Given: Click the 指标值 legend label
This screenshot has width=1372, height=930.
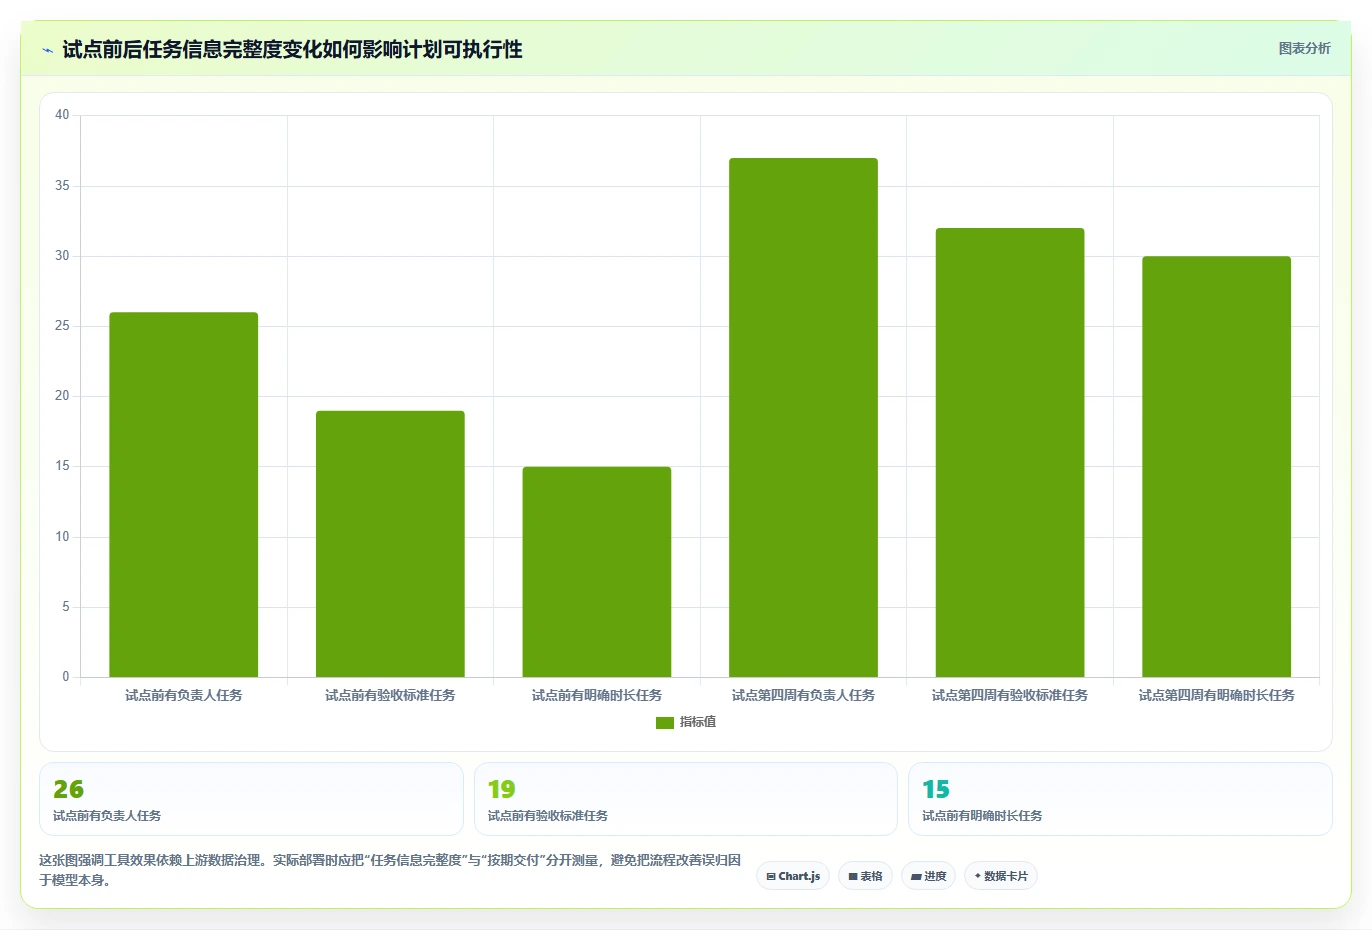Looking at the screenshot, I should tap(698, 722).
